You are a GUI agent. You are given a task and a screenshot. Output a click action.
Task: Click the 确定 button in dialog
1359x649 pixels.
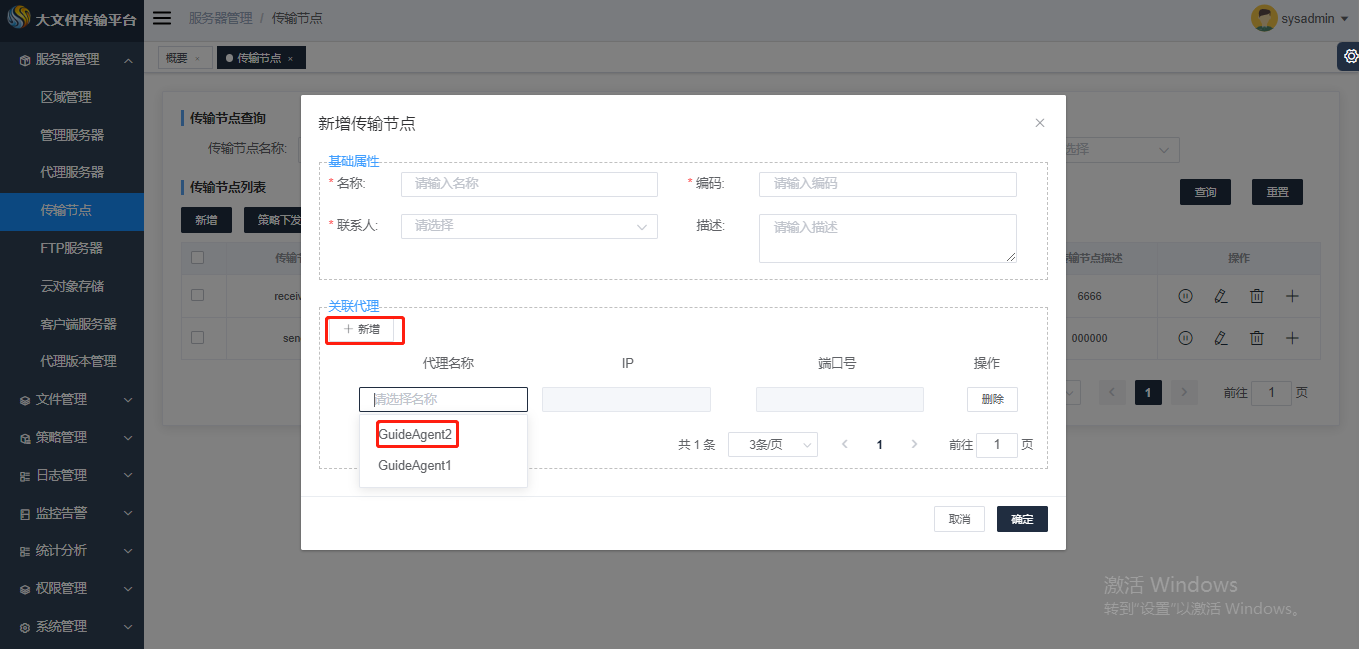1021,519
